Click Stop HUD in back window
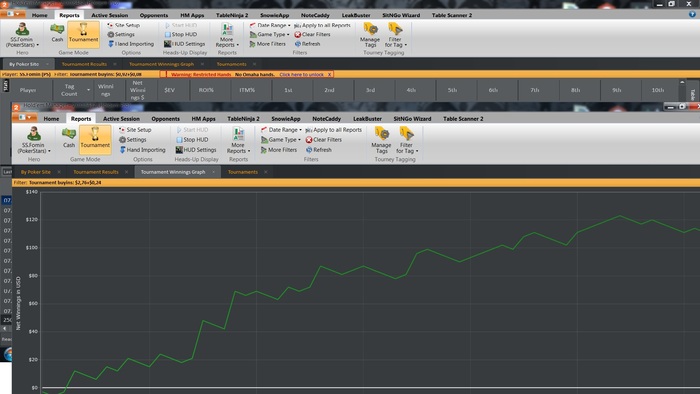 click(x=181, y=34)
